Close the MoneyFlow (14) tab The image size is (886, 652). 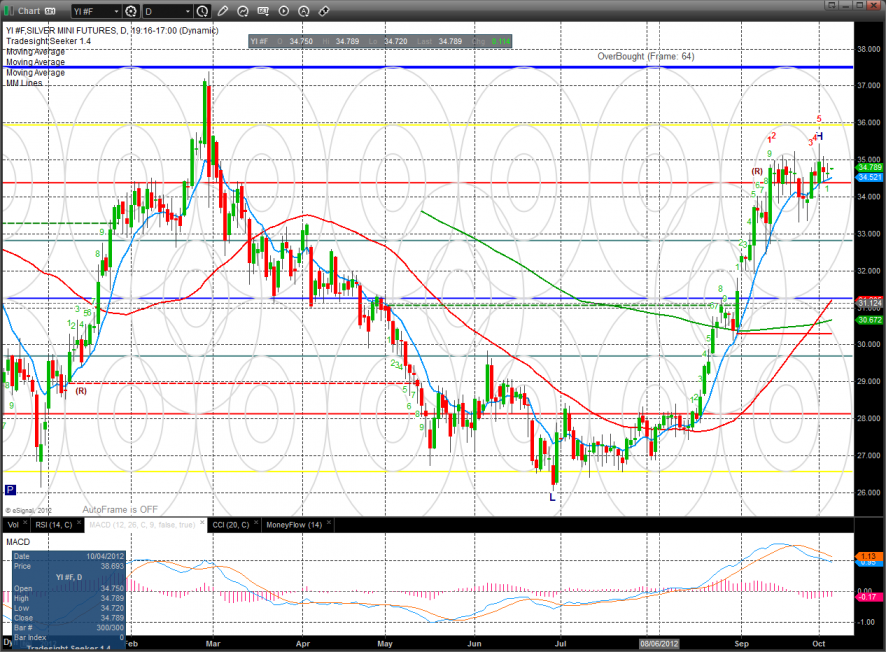click(x=329, y=524)
